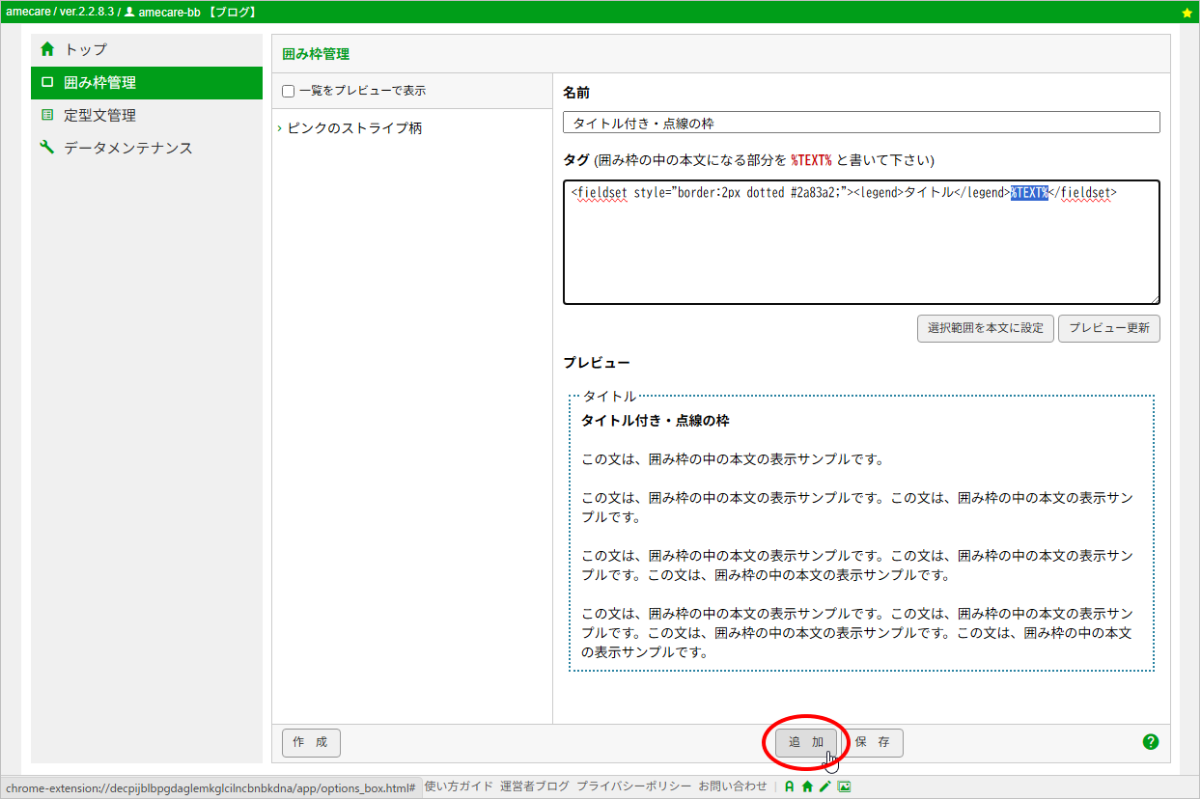Click the 選択範囲を本文に設定 button

pos(985,329)
